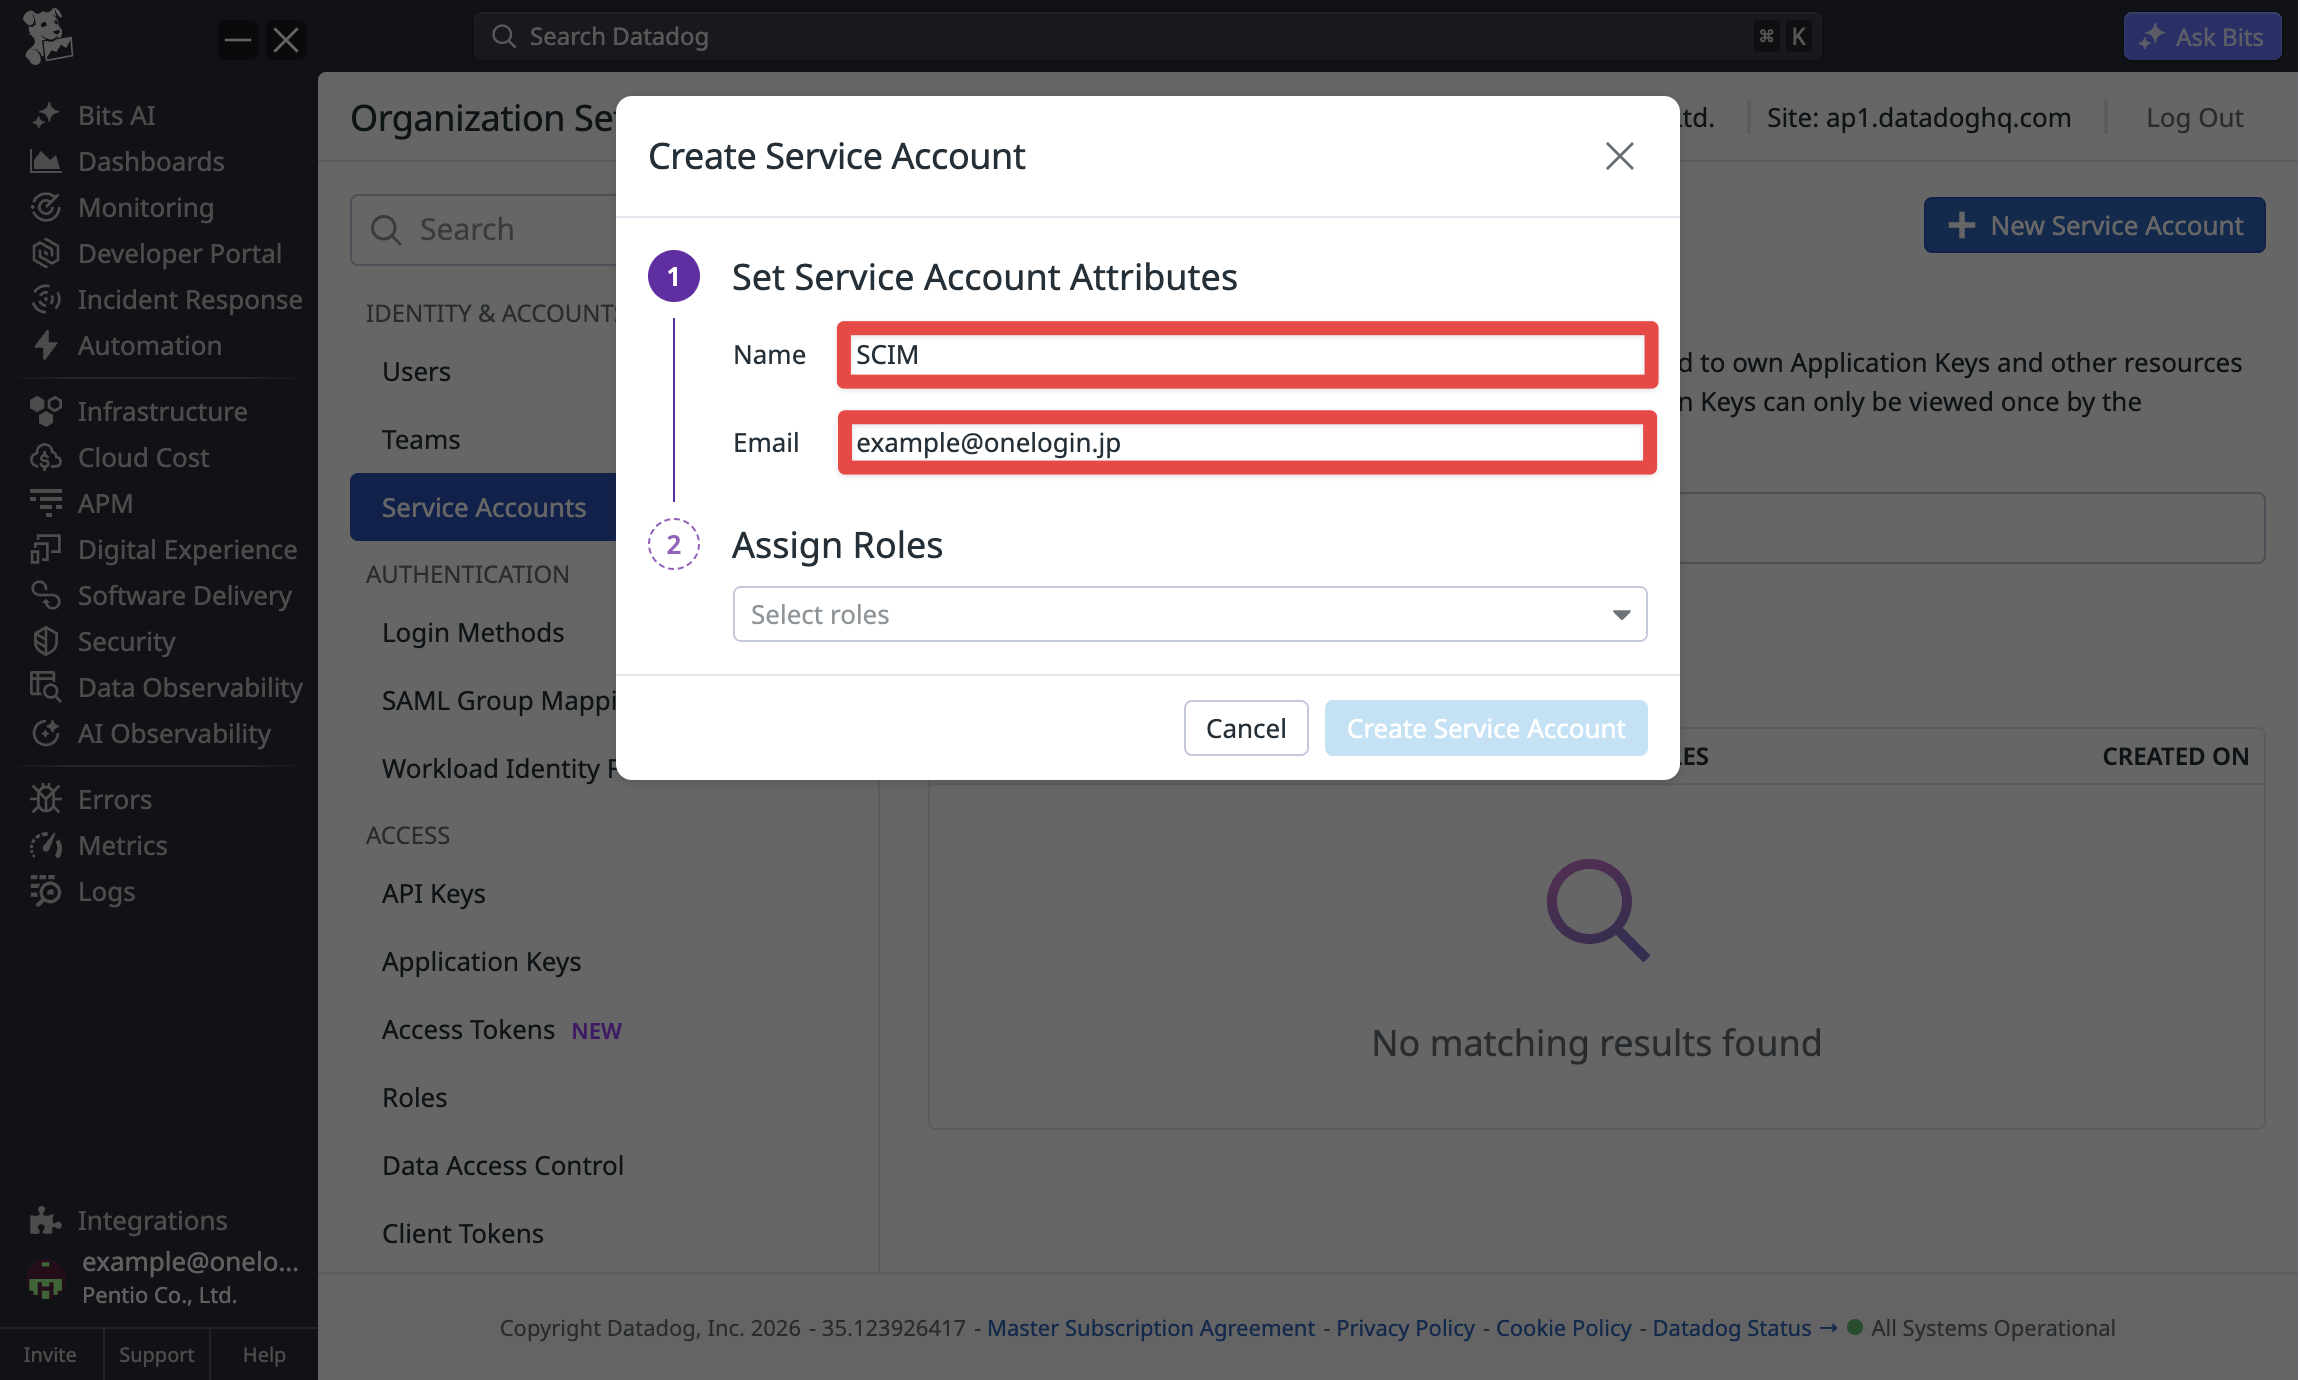Screen dimensions: 2300x1380
Task: Click the Digital Experience icon
Action: pyautogui.click(x=45, y=549)
